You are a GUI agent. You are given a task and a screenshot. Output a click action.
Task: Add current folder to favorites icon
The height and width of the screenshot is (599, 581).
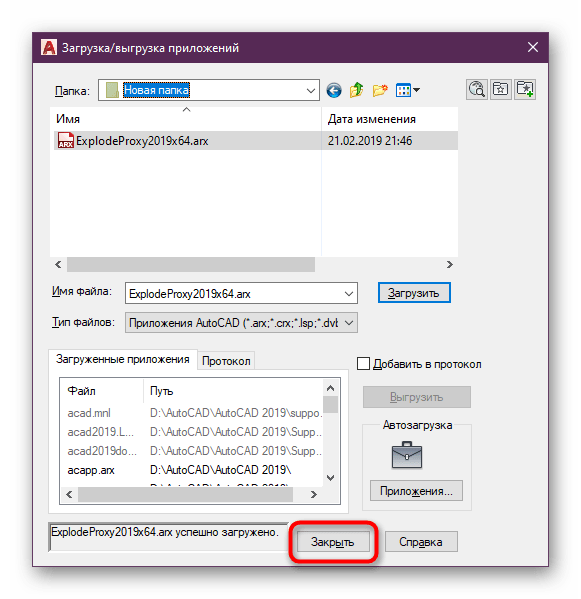pos(525,90)
